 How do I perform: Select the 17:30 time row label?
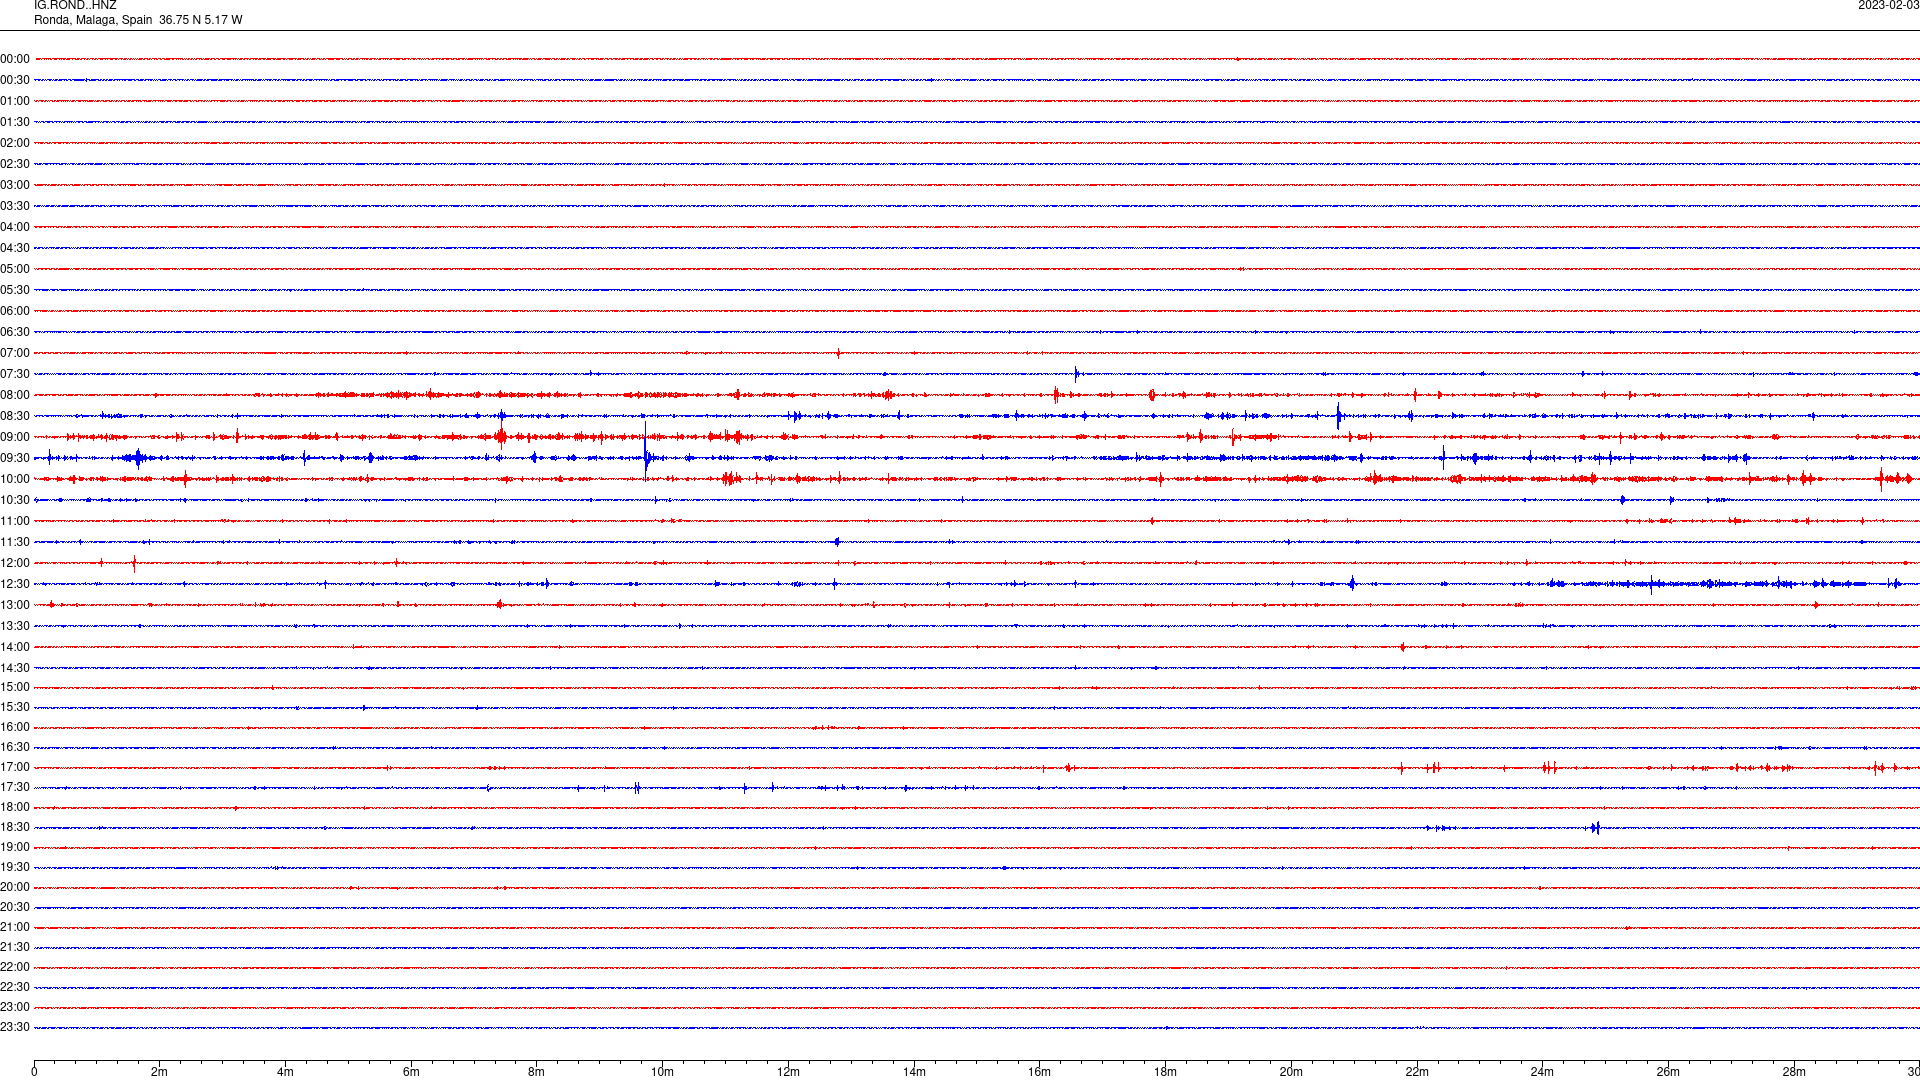[x=15, y=787]
